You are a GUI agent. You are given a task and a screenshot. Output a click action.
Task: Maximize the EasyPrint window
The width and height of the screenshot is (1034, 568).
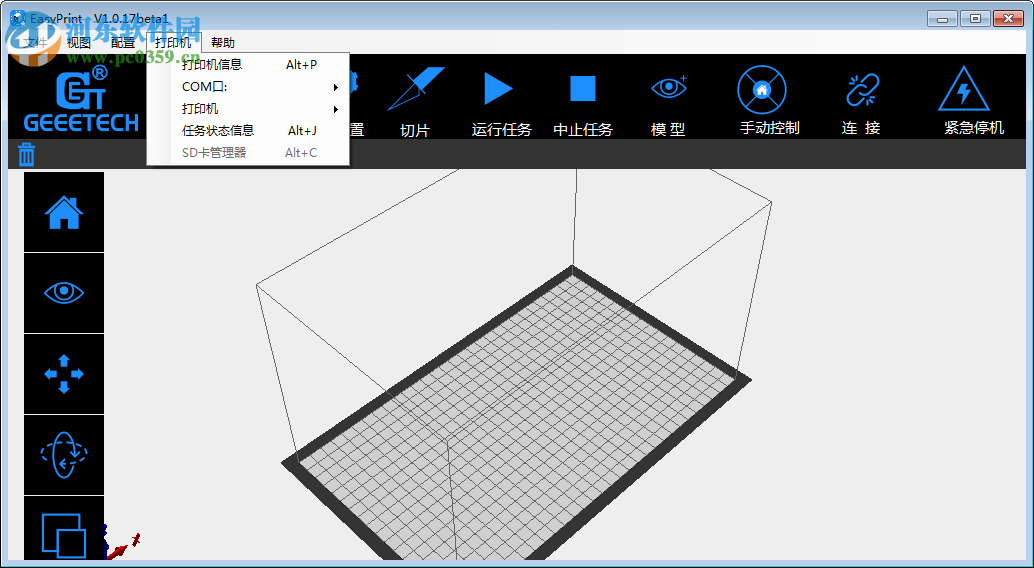[975, 19]
